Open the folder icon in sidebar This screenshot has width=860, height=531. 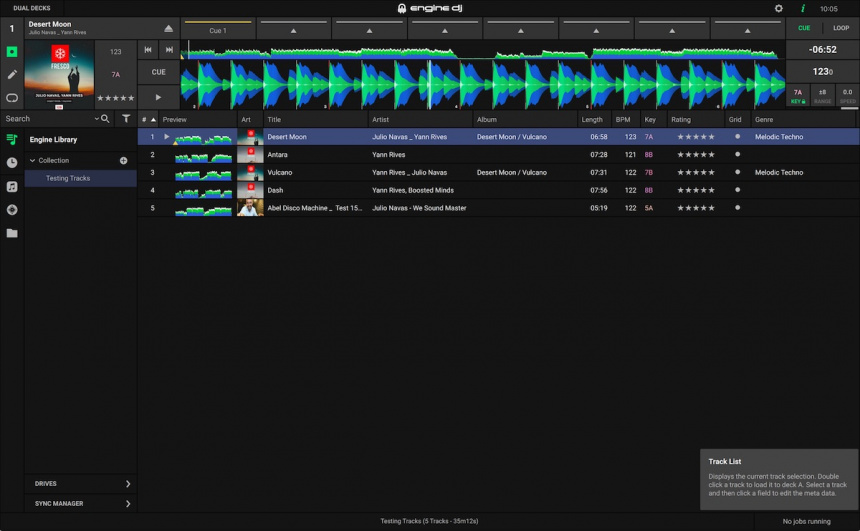pyautogui.click(x=12, y=233)
